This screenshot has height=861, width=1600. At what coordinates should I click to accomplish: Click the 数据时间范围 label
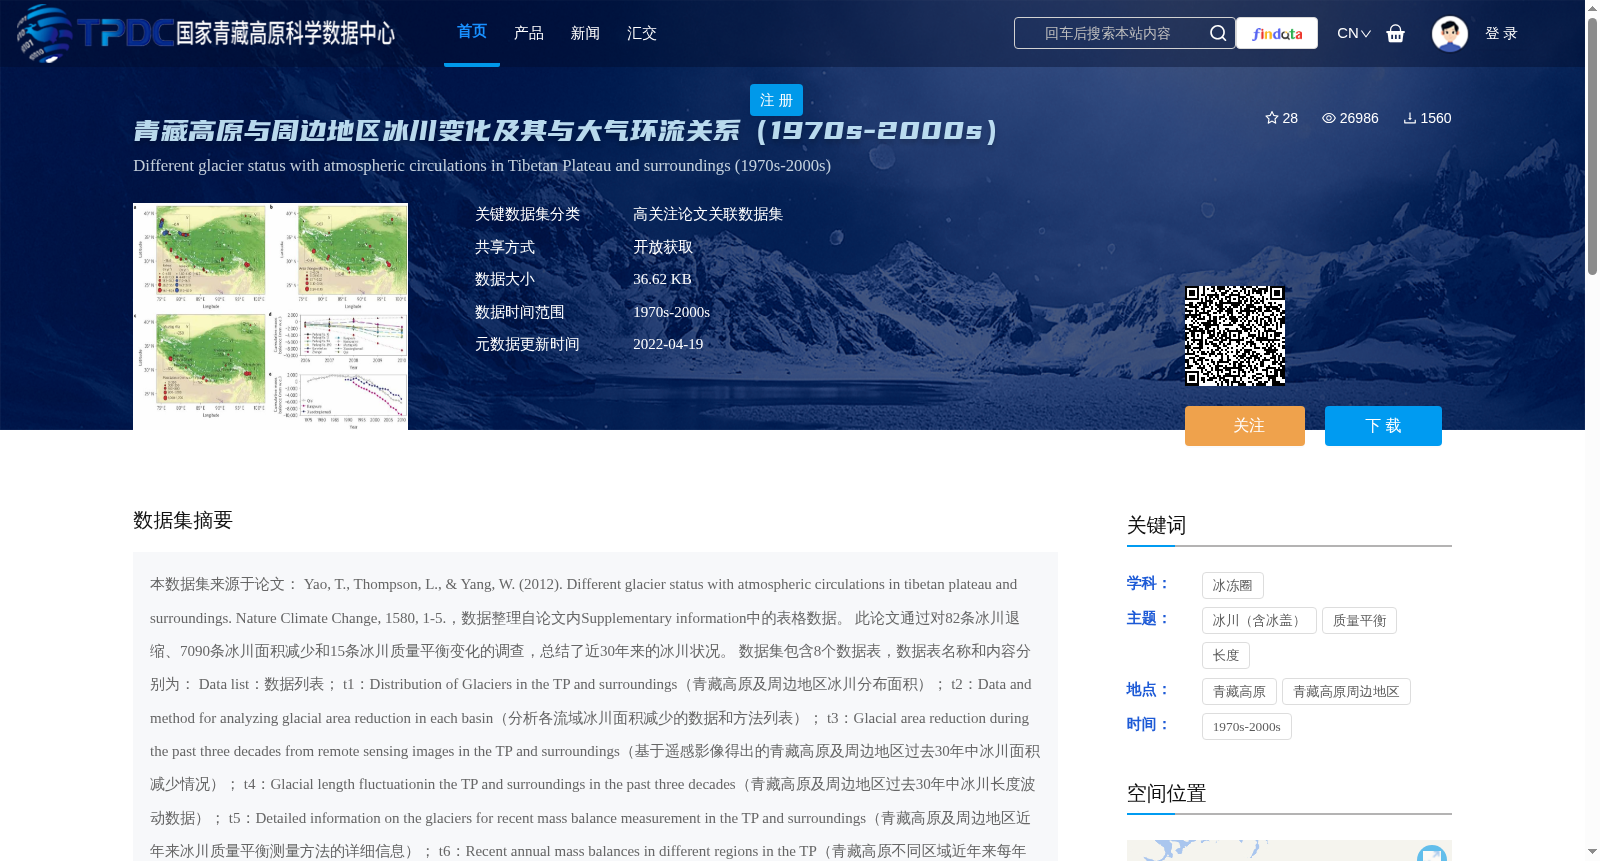(520, 312)
